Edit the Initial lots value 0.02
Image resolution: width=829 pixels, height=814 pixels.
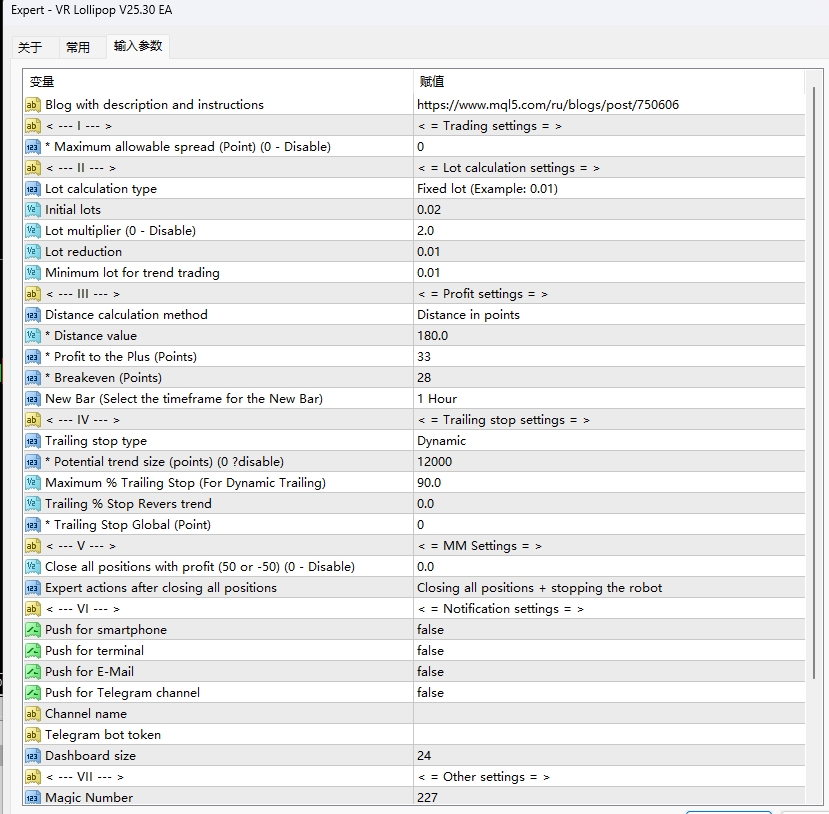click(609, 210)
